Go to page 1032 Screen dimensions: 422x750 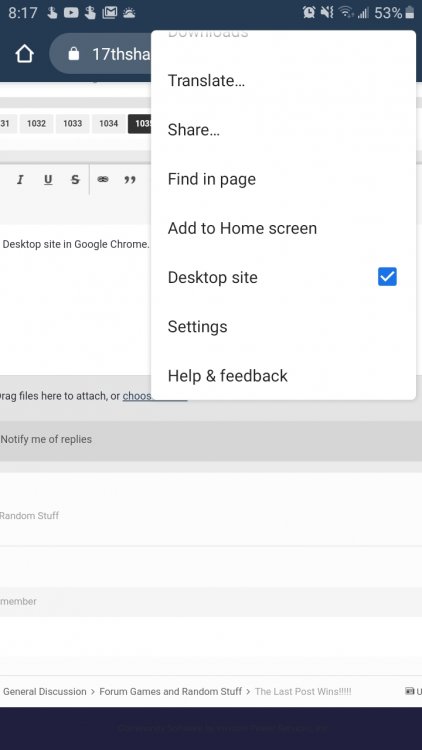(36, 123)
